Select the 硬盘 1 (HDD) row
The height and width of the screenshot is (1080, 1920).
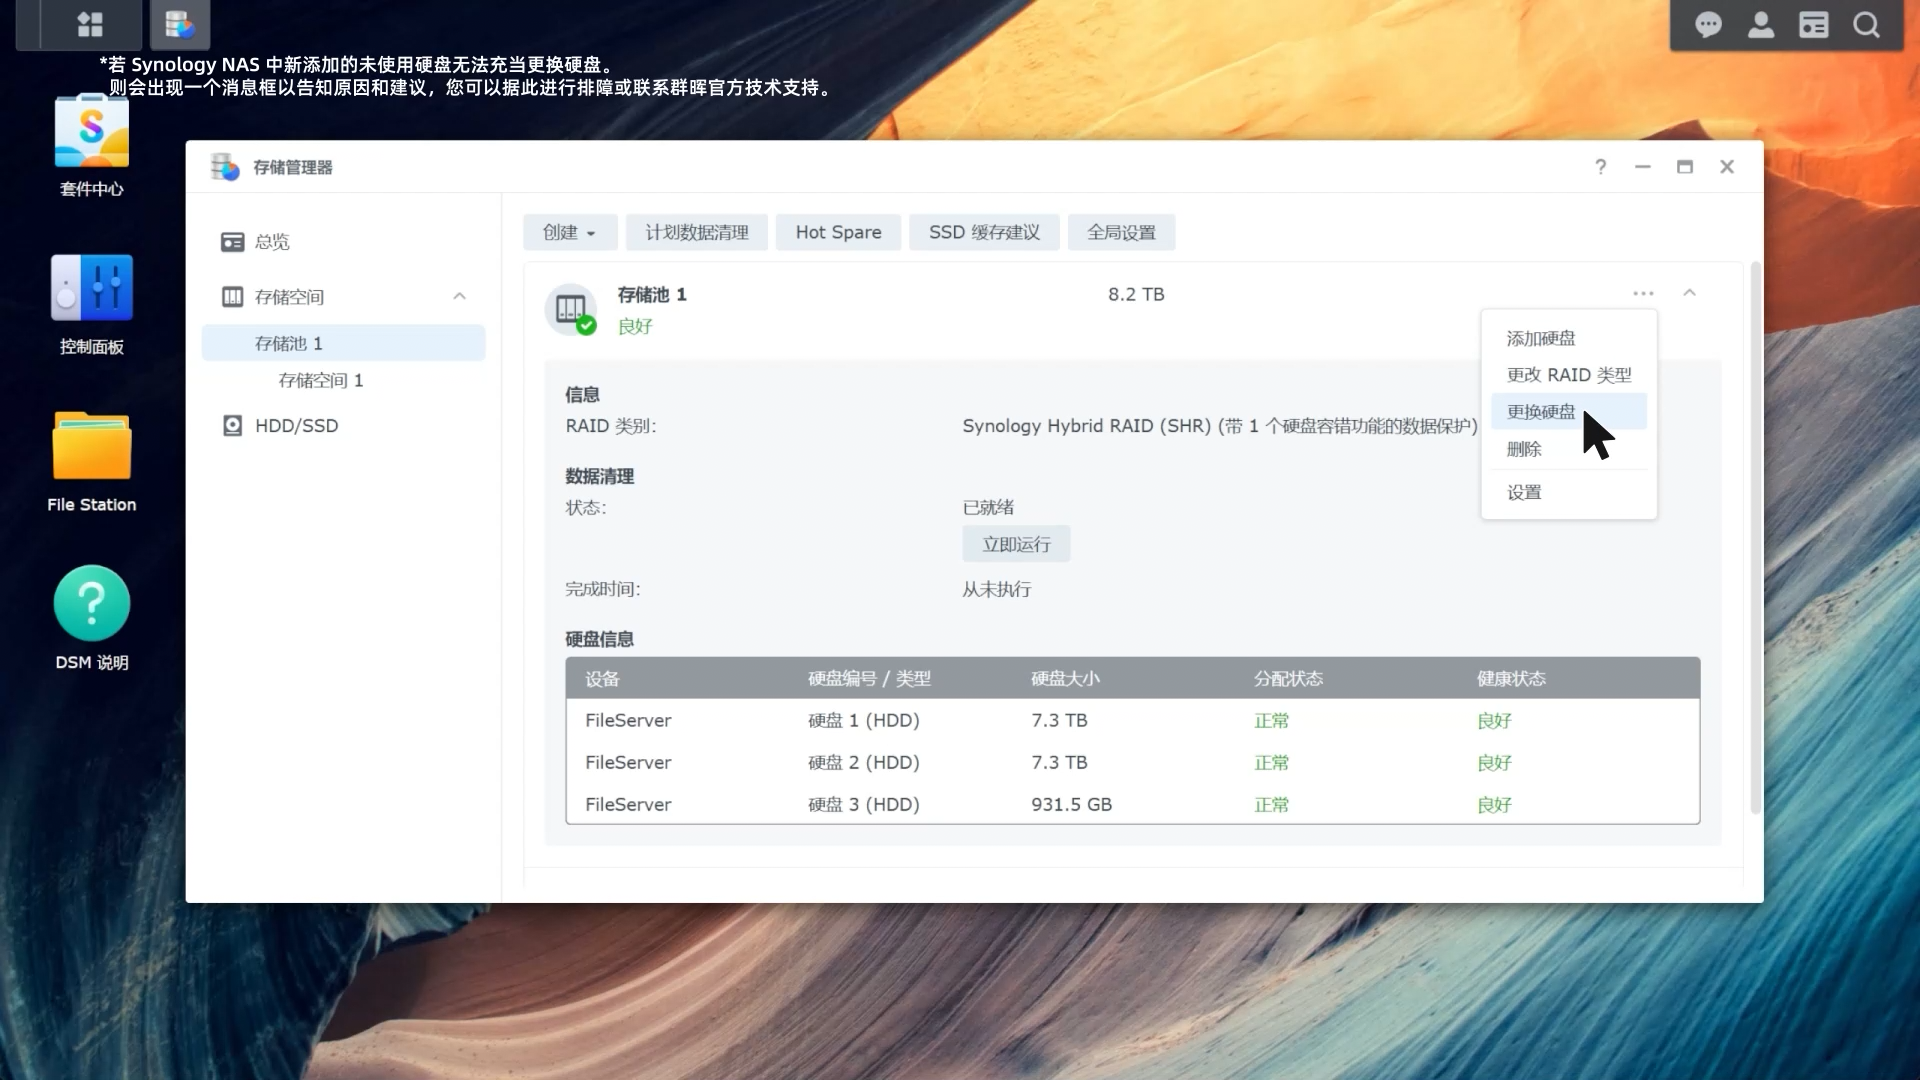tap(1132, 720)
